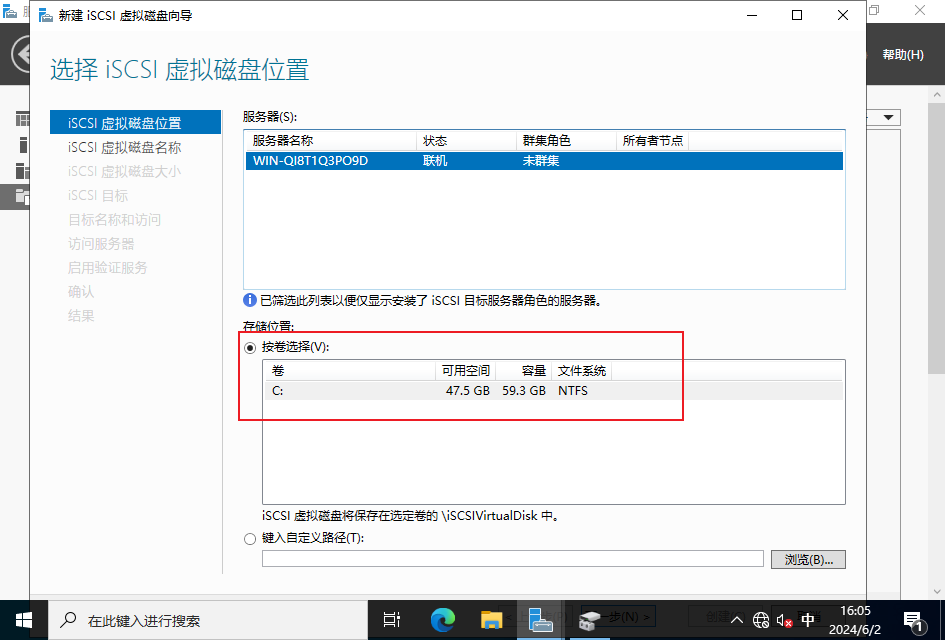
Task: Launch Microsoft Edge from the taskbar
Action: click(x=442, y=620)
